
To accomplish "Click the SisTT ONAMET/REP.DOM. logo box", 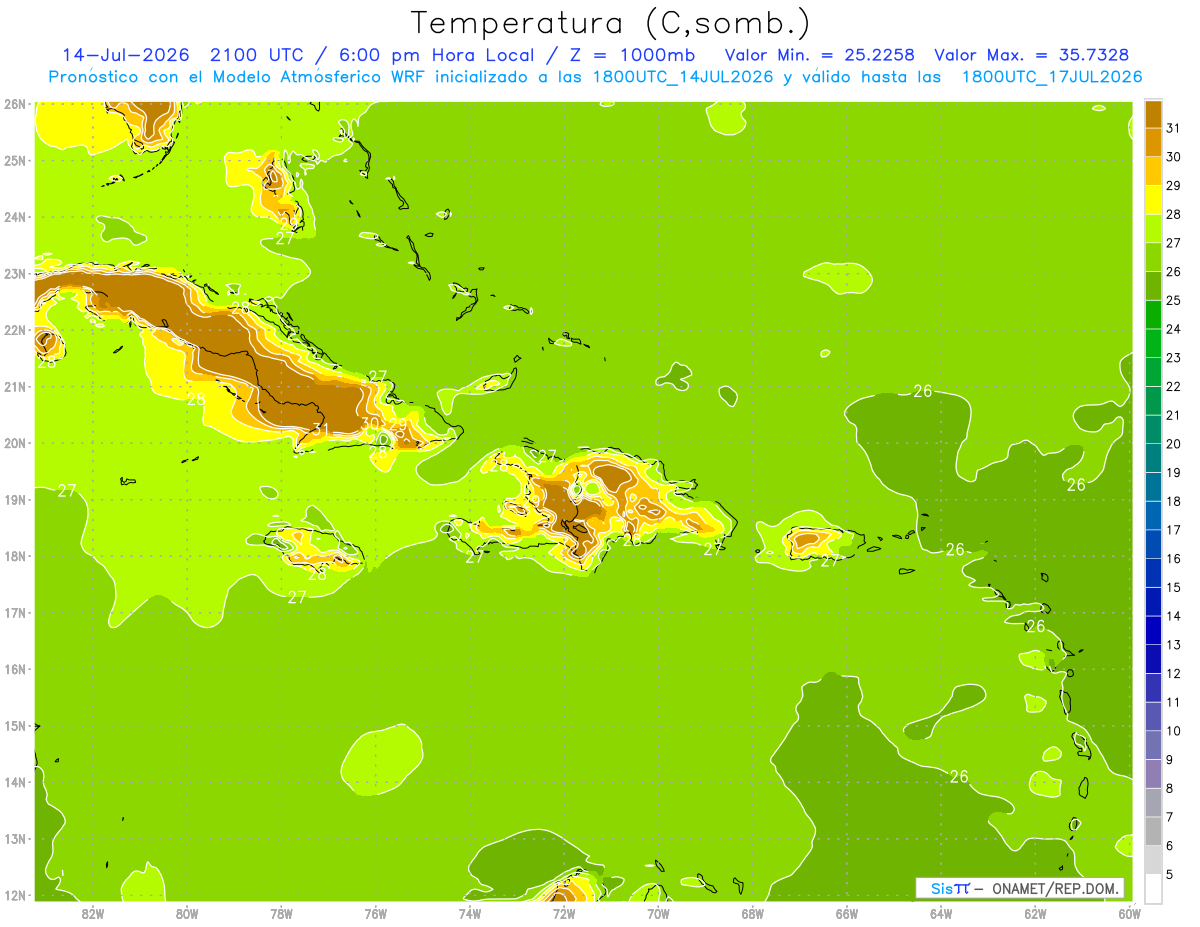I will pyautogui.click(x=1019, y=888).
